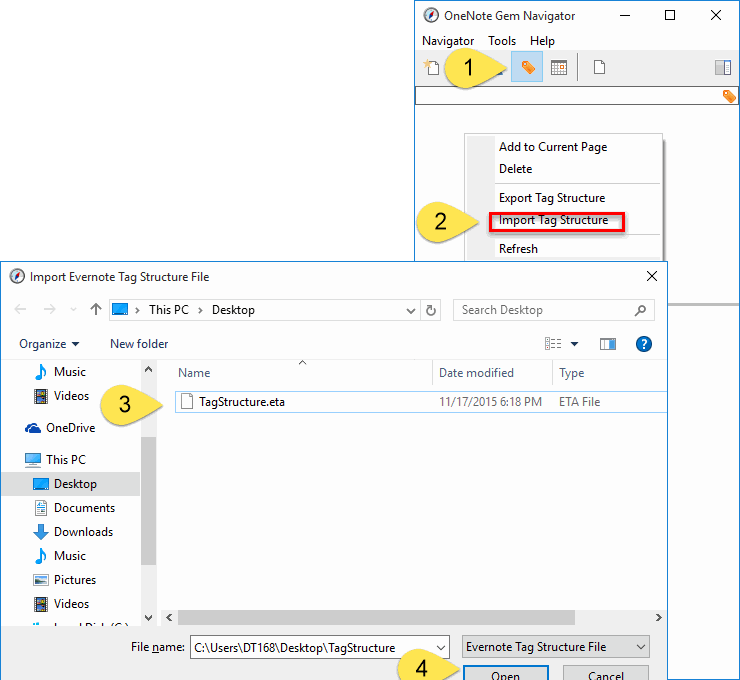Viewport: 740px width, 680px height.
Task: Click the blank page icon in Navigator toolbar
Action: 599,67
